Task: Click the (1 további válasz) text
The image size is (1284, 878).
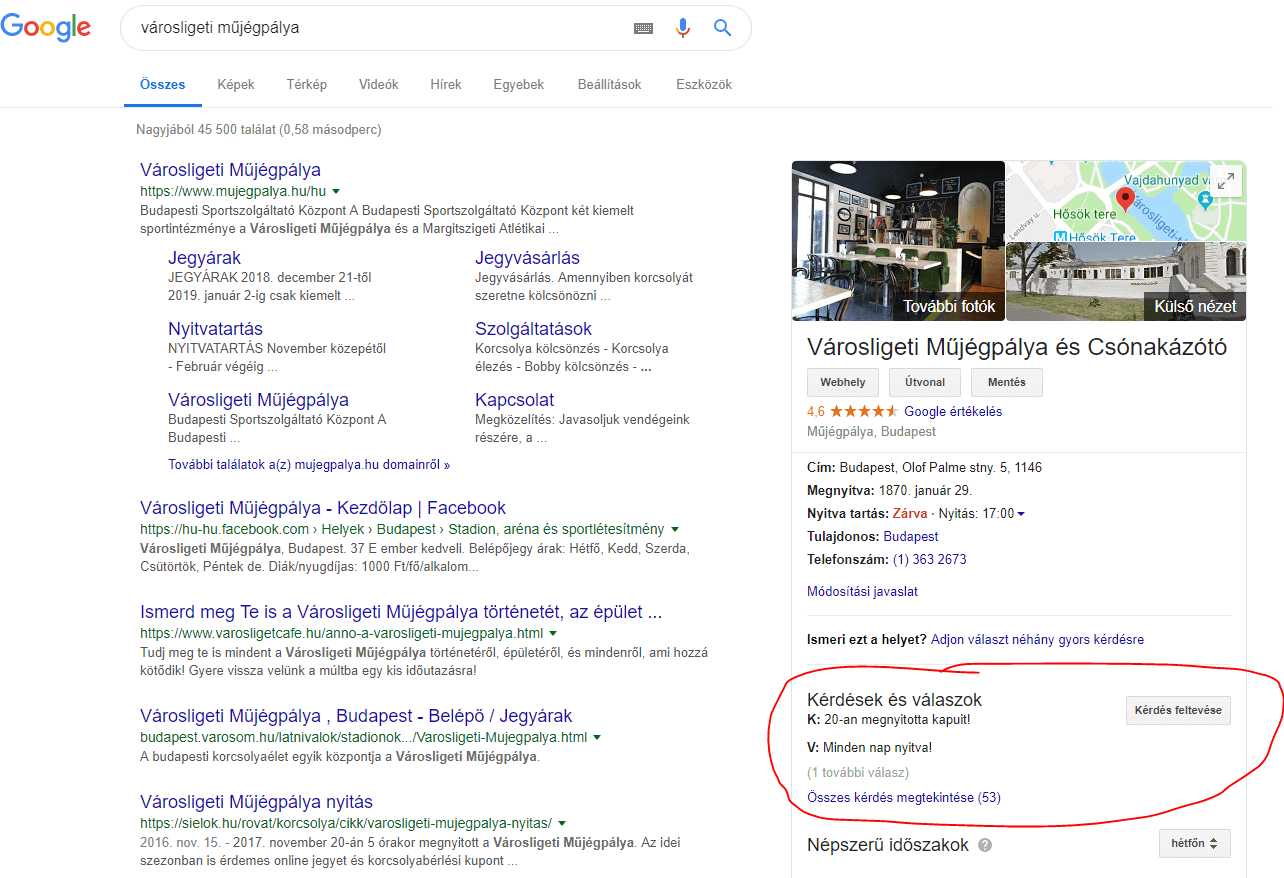Action: point(858,772)
